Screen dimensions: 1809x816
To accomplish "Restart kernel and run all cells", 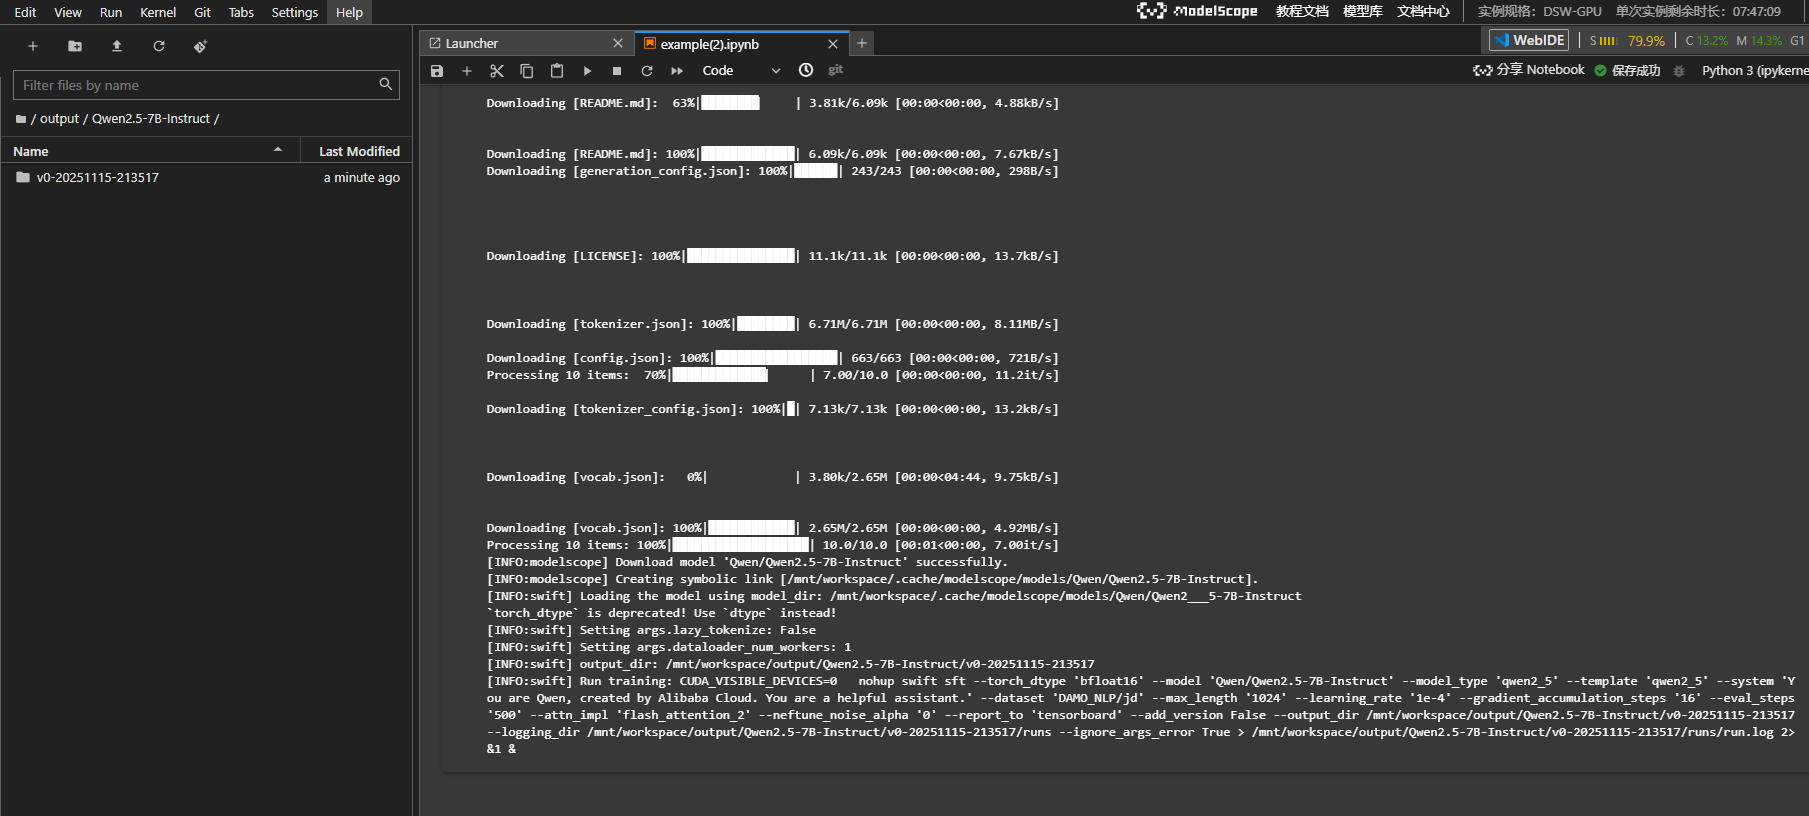I will [677, 71].
